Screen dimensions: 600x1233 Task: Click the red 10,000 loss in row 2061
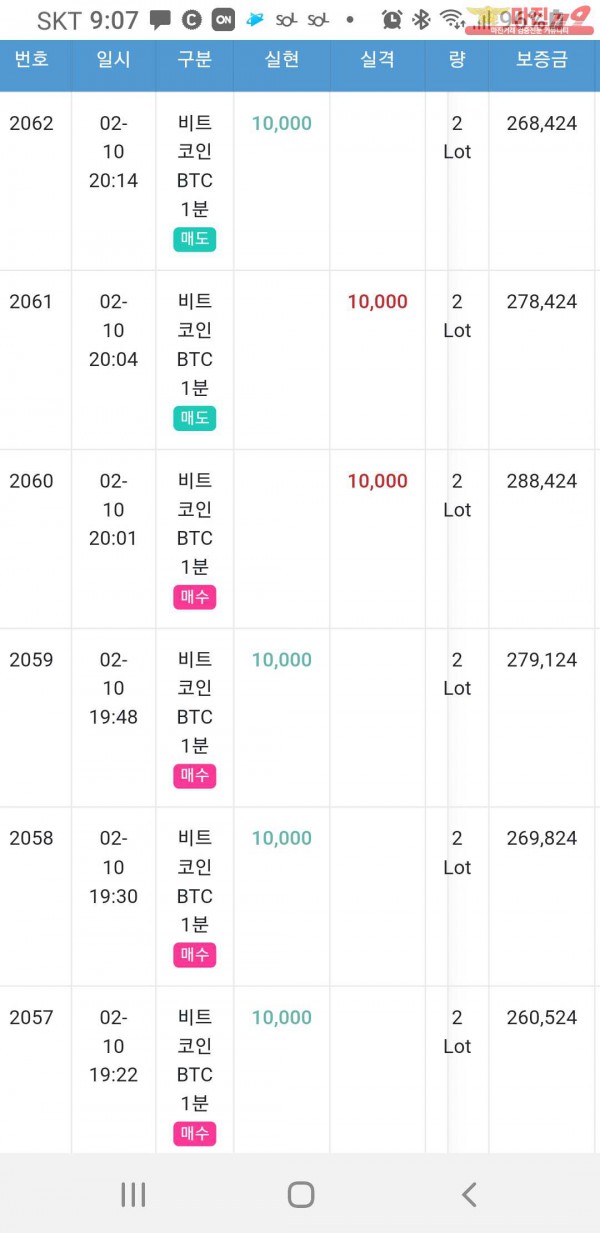point(377,302)
